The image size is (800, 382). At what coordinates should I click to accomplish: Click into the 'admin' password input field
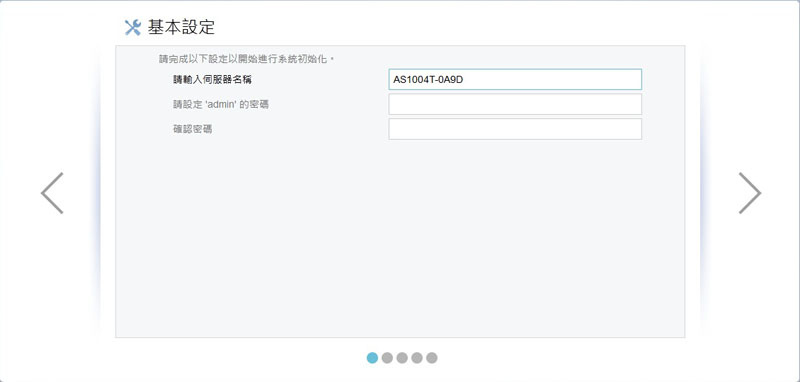(515, 104)
